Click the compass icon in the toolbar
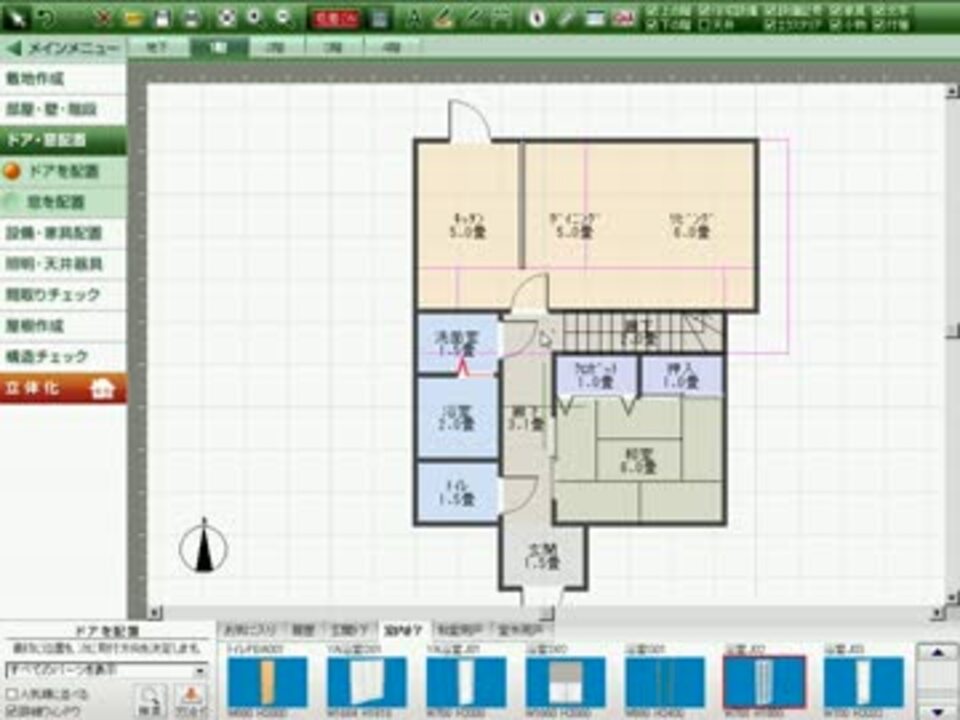960x720 pixels. coord(537,18)
